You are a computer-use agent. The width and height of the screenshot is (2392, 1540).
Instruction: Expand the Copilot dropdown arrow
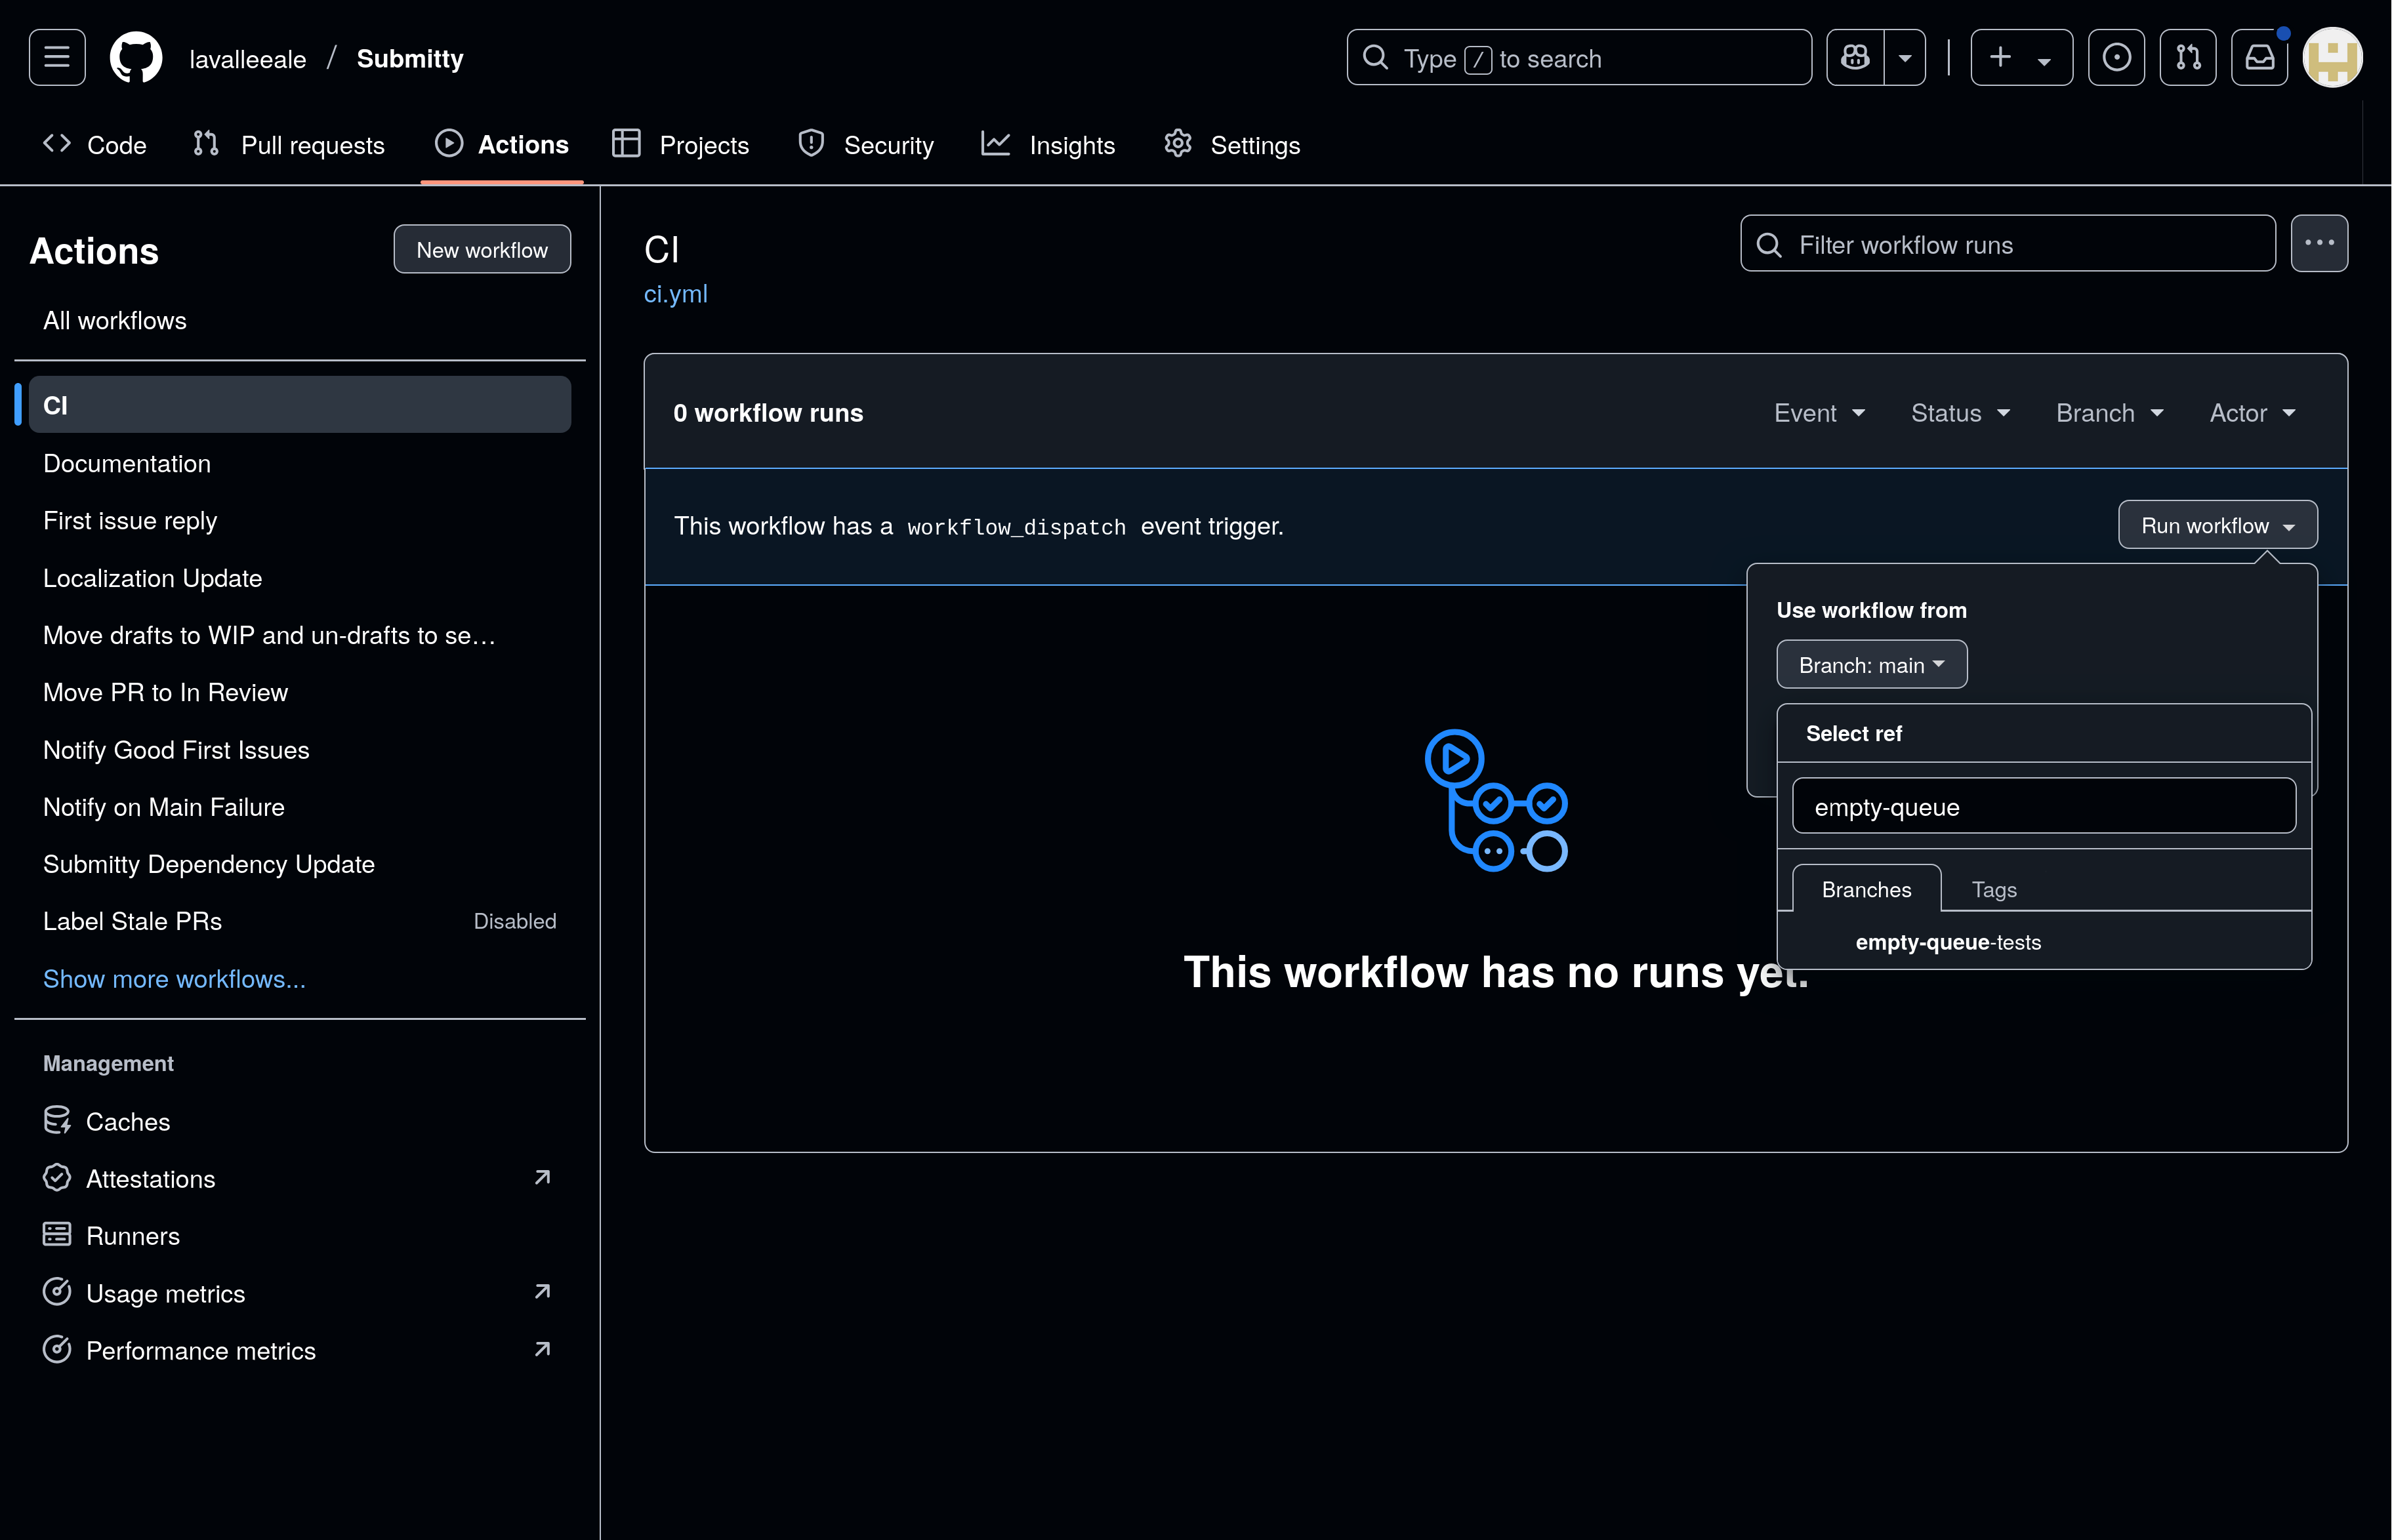[1905, 57]
